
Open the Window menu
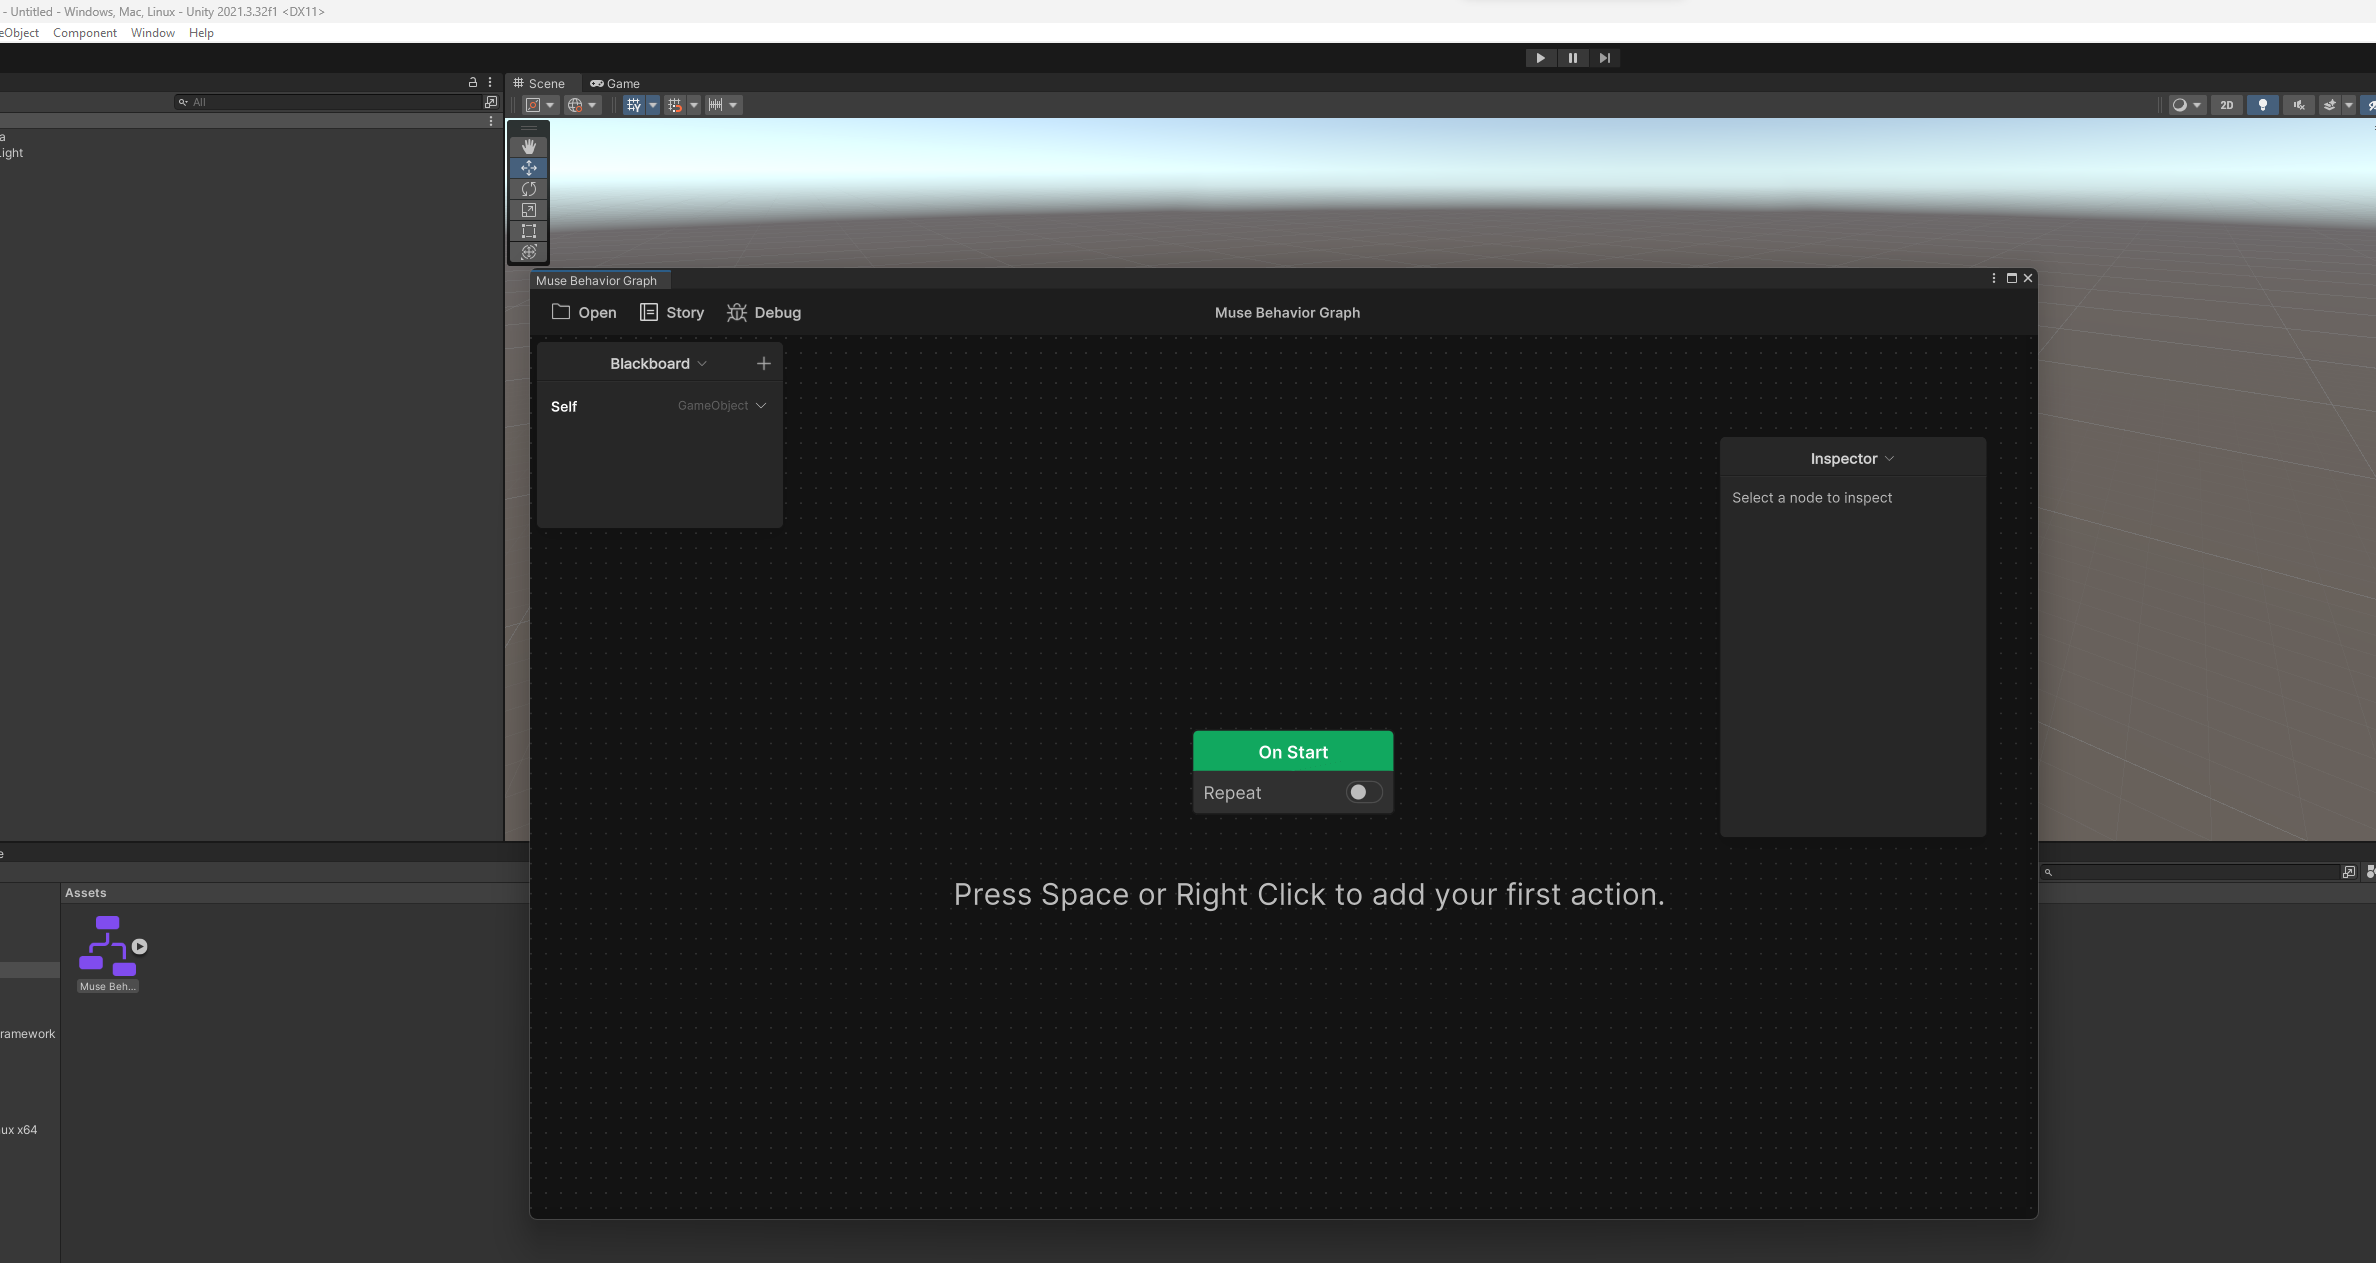click(x=152, y=33)
